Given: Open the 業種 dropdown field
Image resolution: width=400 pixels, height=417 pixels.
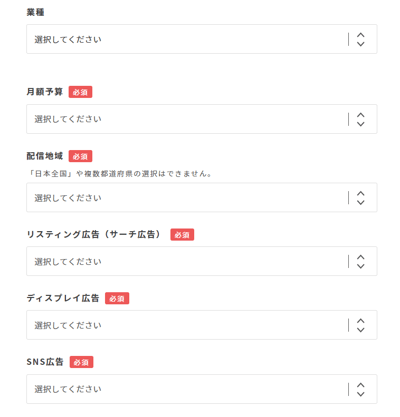Looking at the screenshot, I should pos(202,39).
